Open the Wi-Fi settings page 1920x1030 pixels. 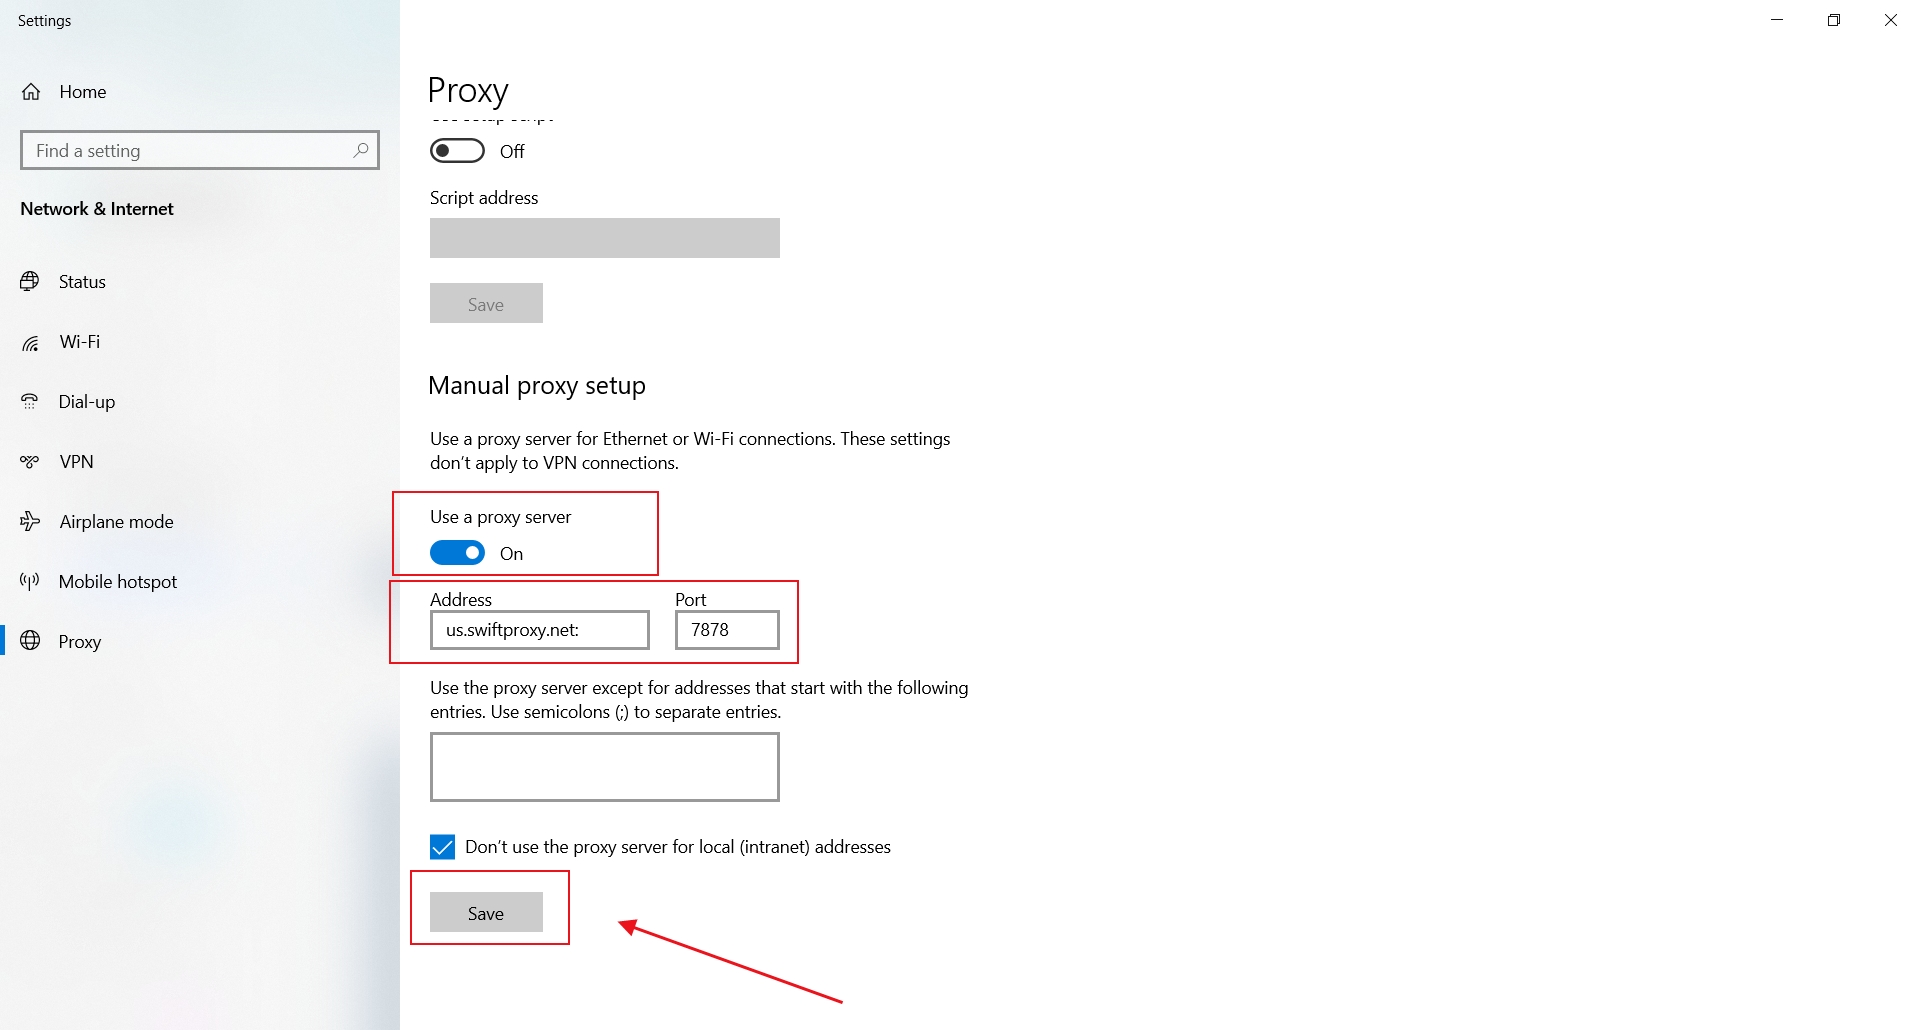[80, 342]
